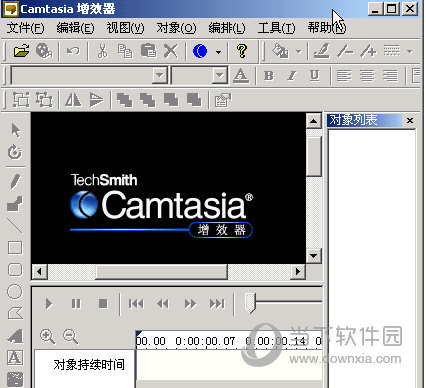
Task: Select the Rounded Rectangle tool
Action: pos(15,270)
